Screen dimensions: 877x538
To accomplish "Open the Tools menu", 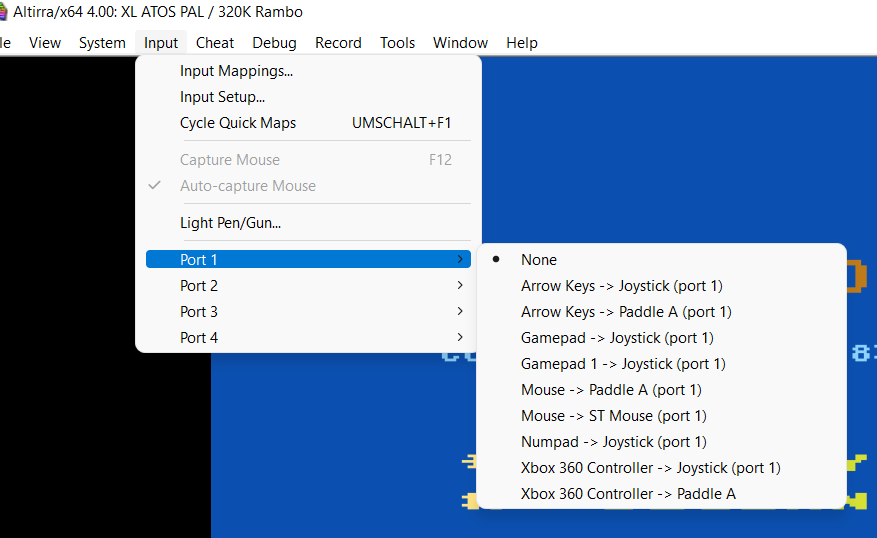I will [397, 43].
